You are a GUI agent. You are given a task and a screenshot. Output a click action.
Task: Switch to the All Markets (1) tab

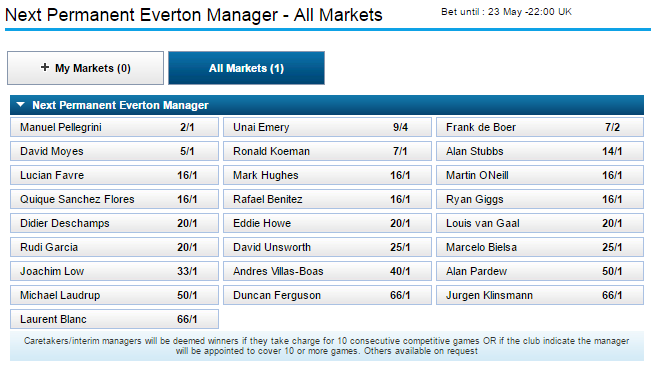246,68
